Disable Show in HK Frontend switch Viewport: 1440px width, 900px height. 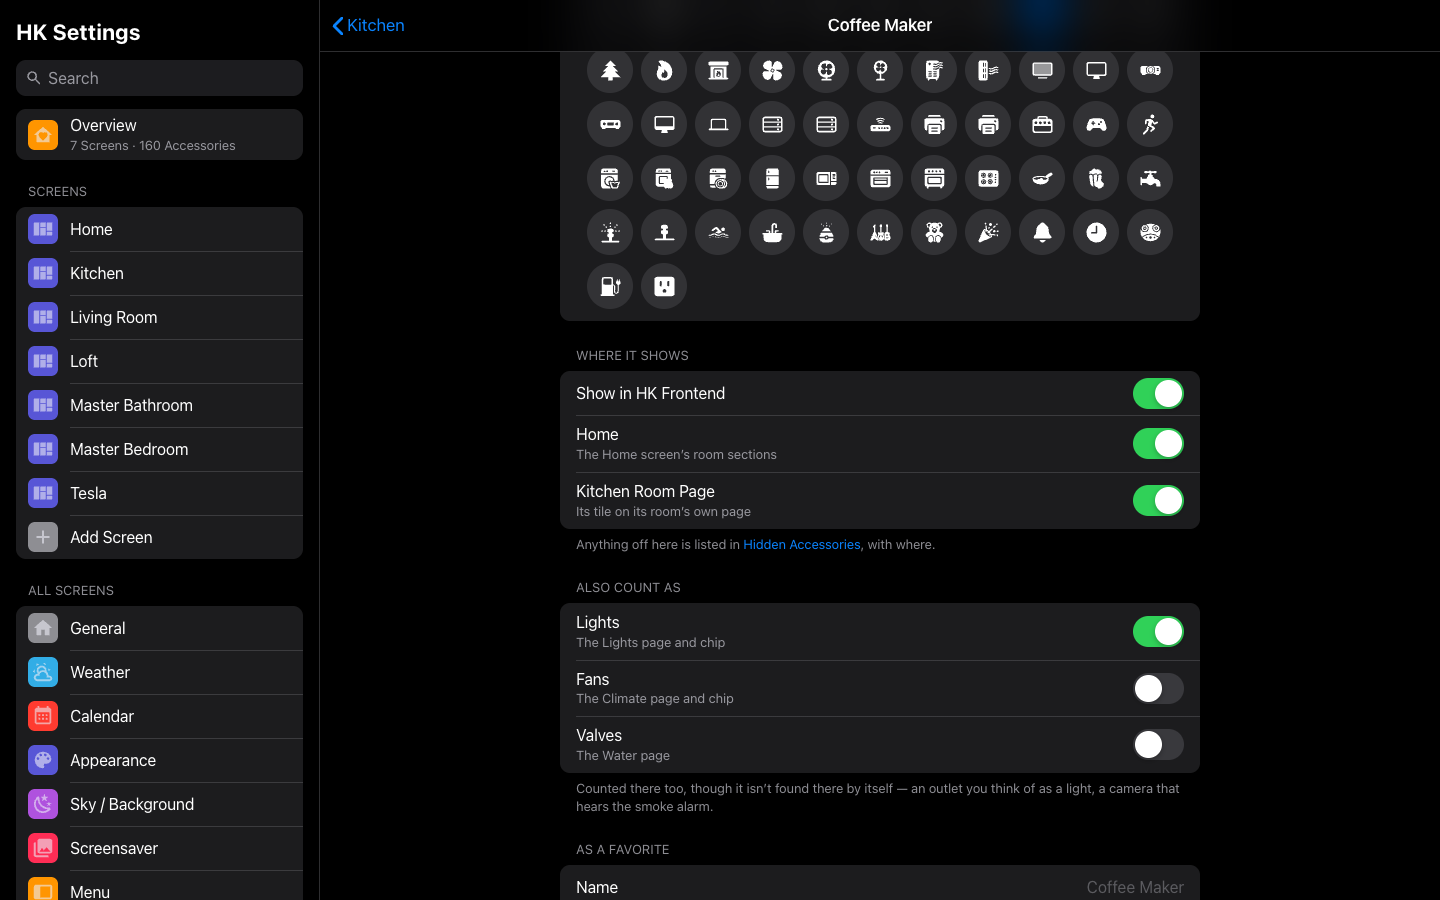click(1158, 394)
